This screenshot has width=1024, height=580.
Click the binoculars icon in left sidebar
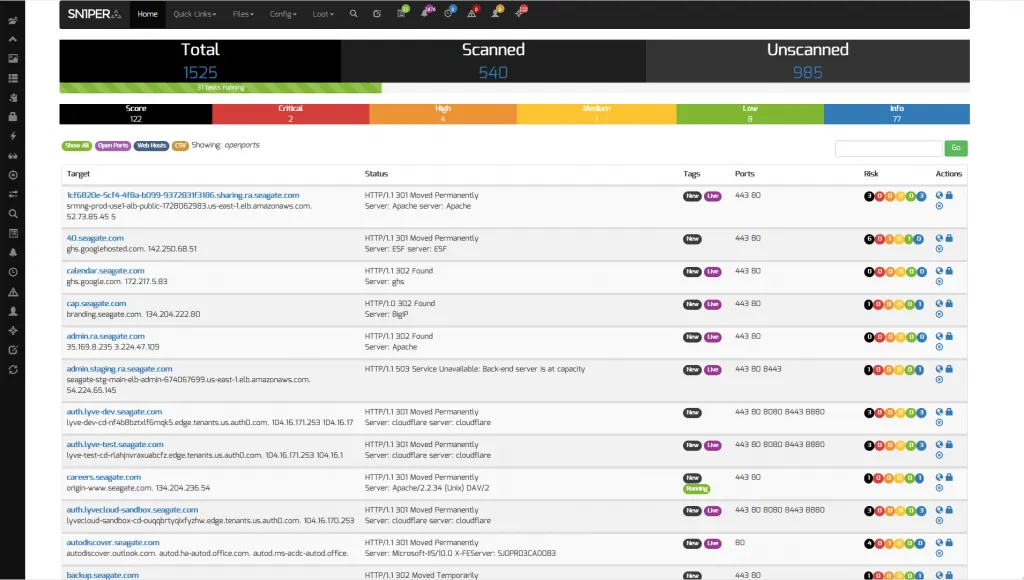click(x=12, y=155)
